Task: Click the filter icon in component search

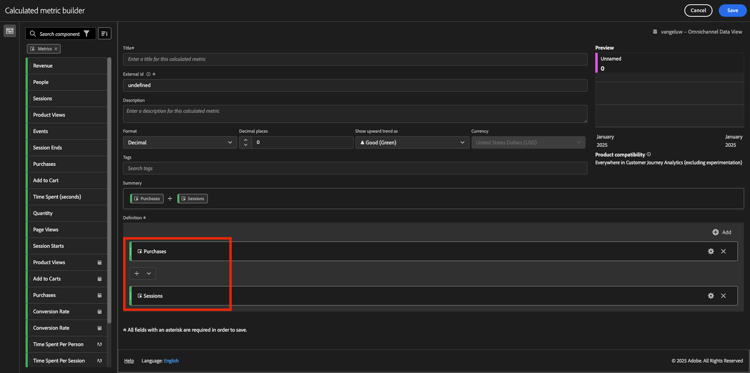Action: click(x=87, y=34)
